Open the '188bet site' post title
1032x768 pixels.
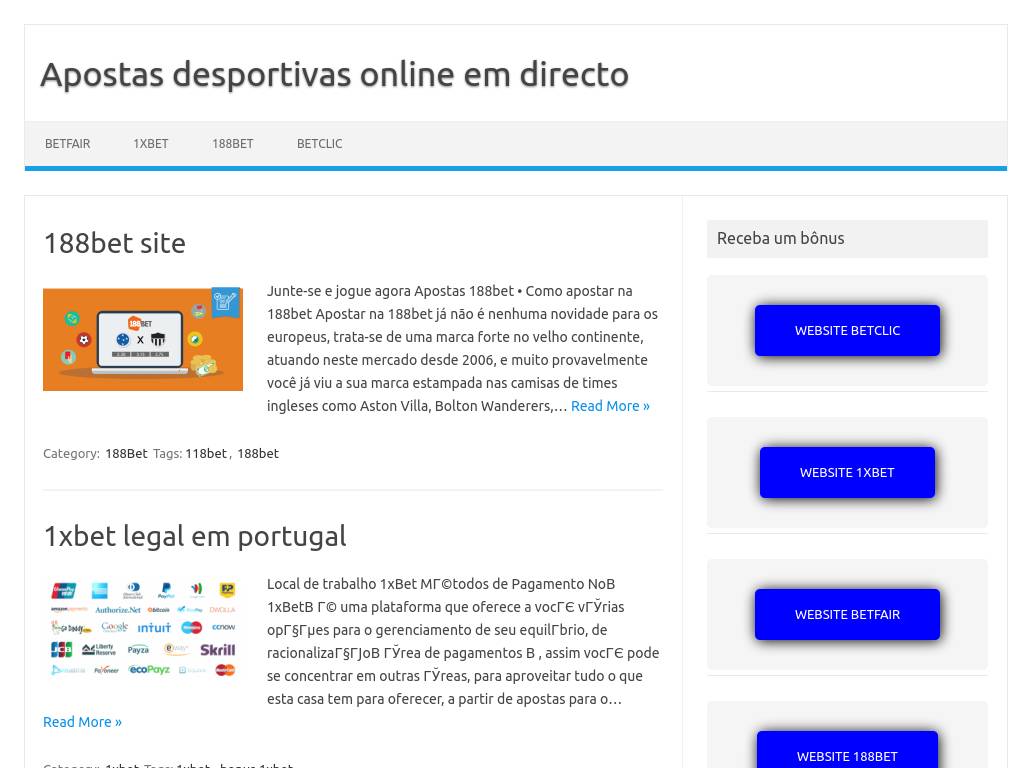pyautogui.click(x=114, y=243)
